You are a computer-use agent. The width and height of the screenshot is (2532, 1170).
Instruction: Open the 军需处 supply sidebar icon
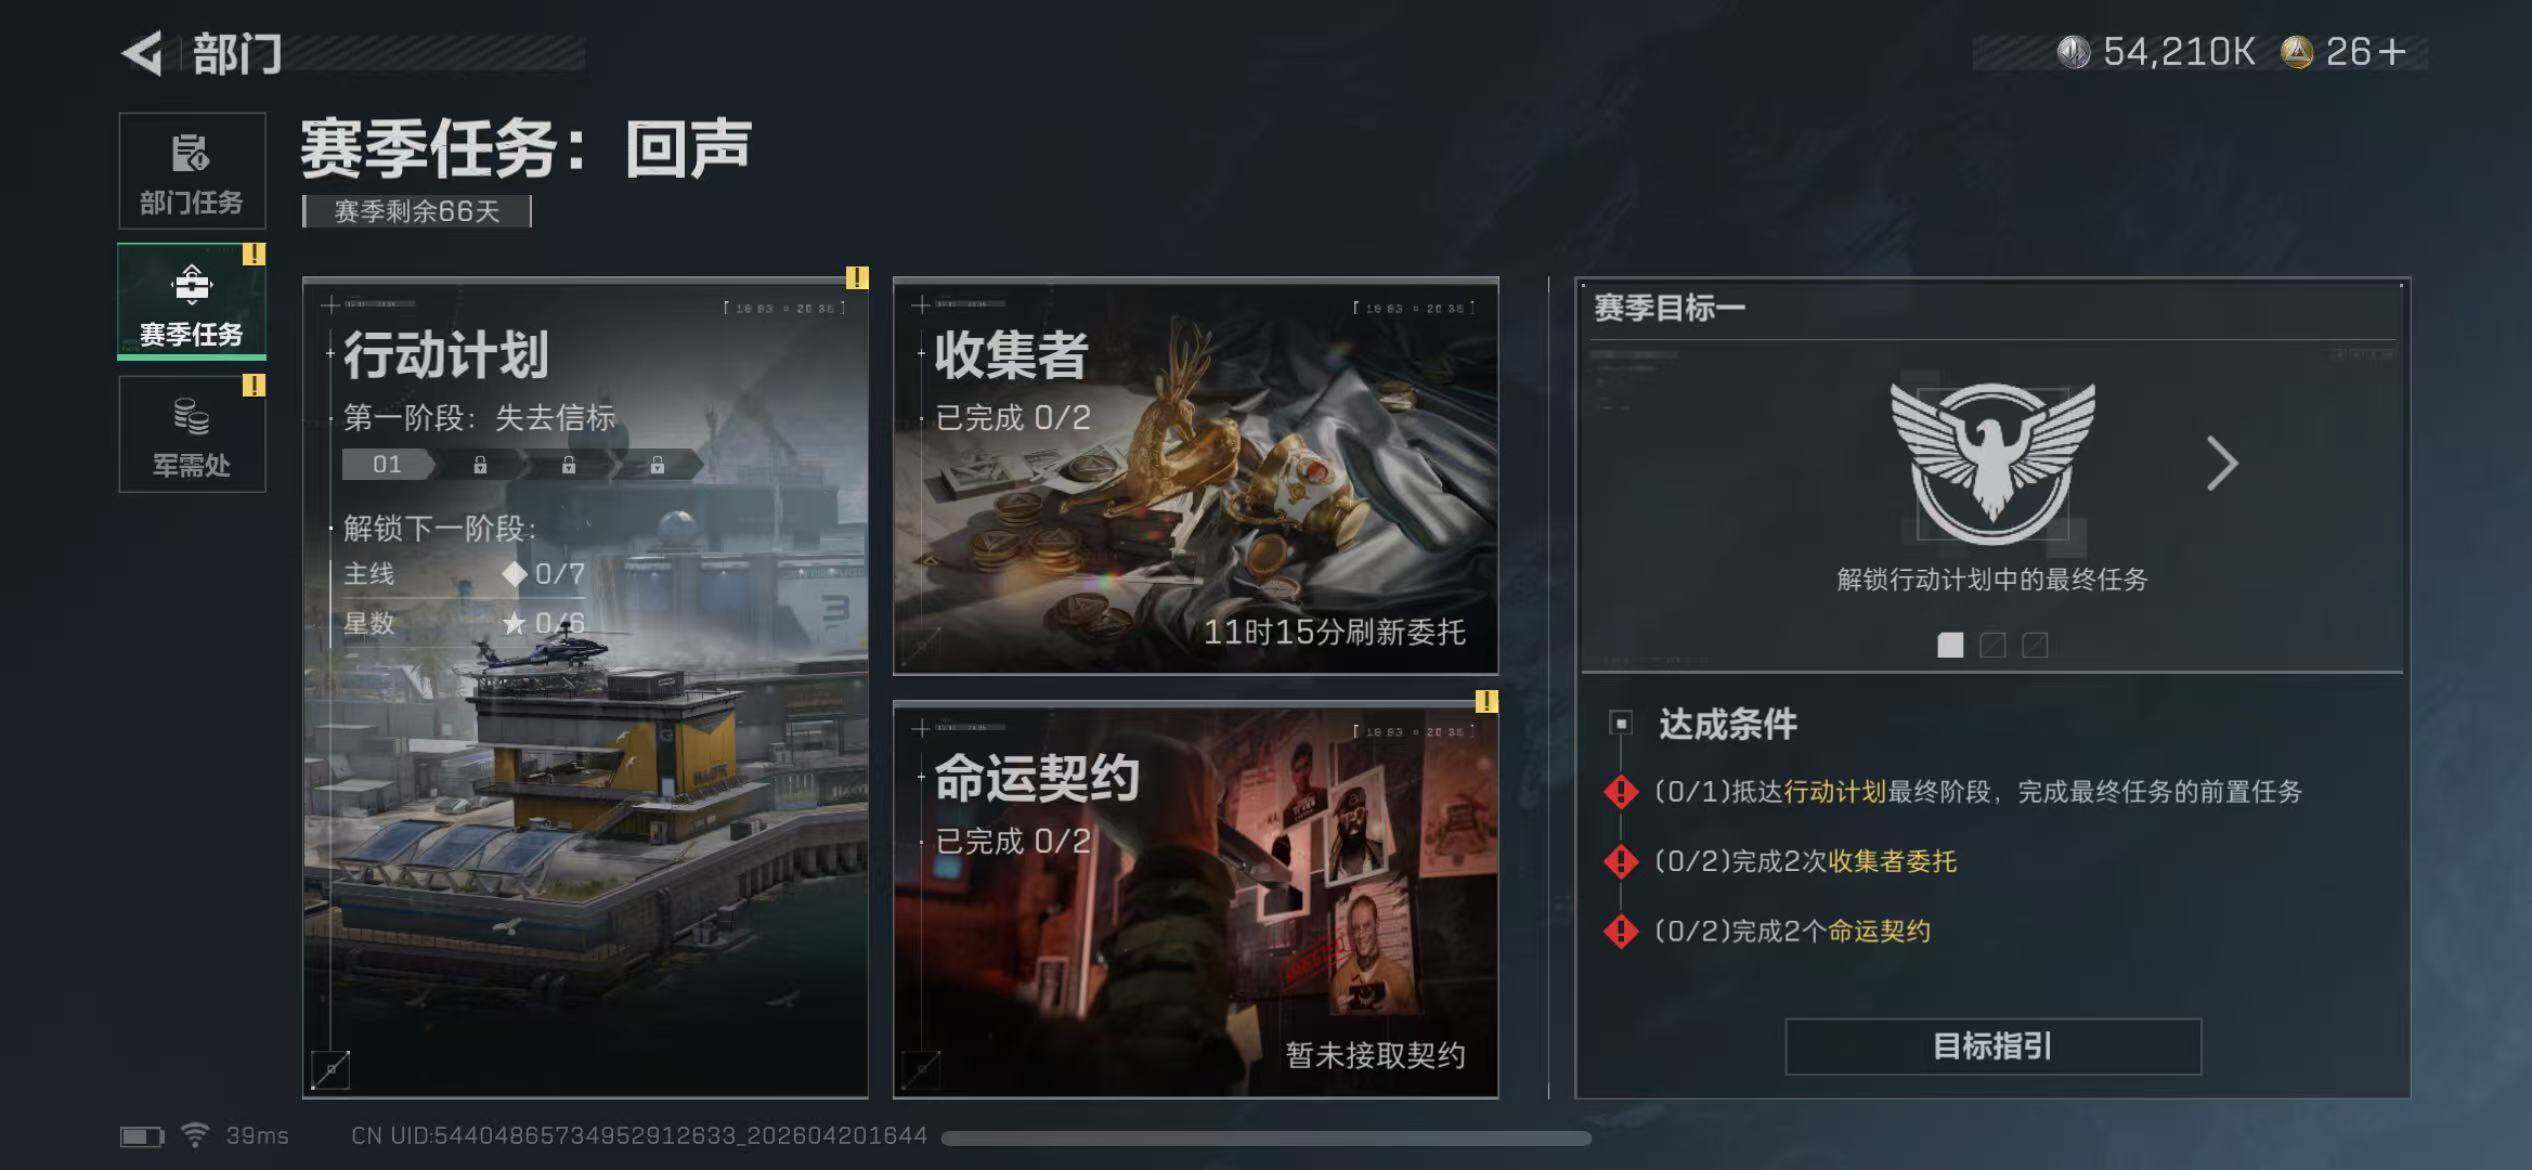tap(192, 434)
